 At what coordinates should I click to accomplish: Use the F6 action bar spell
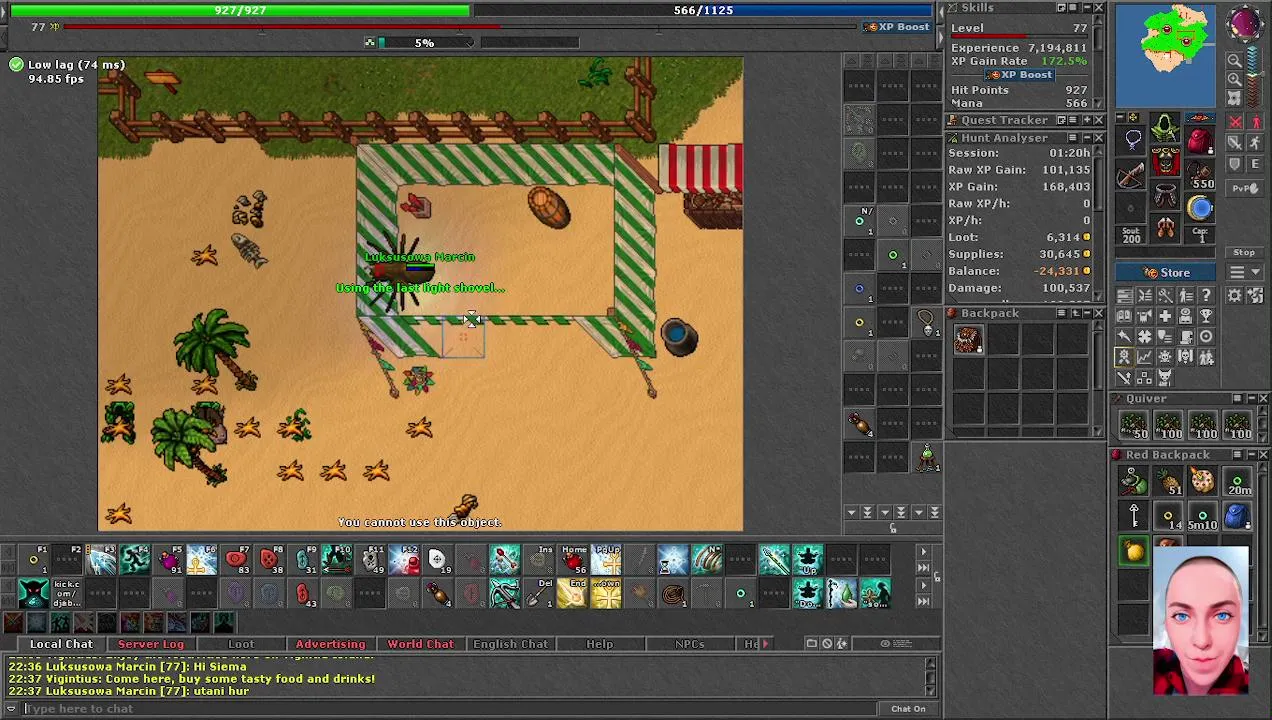(202, 559)
